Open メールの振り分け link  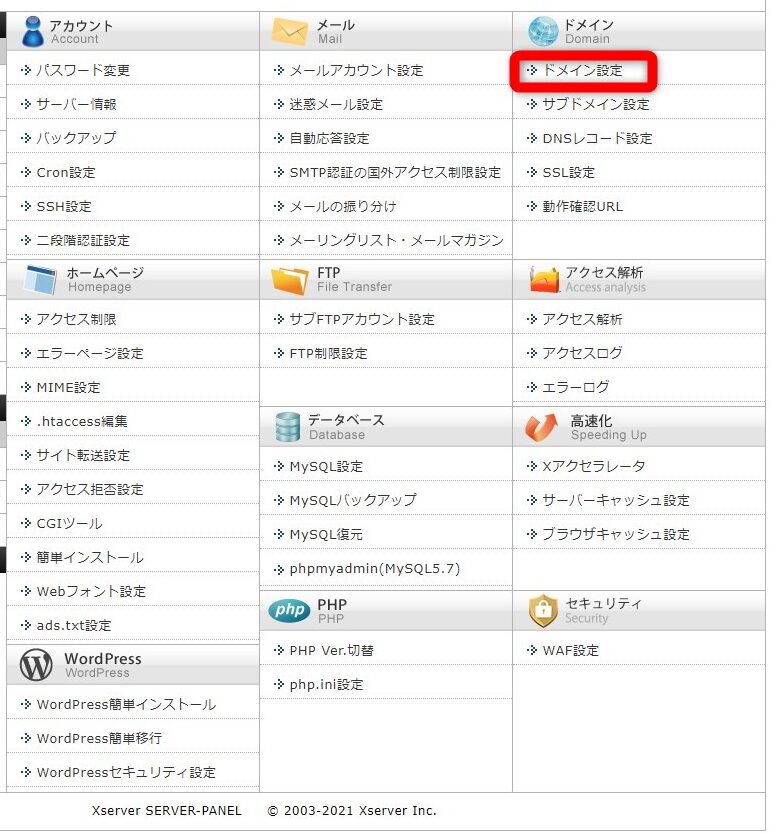point(343,207)
